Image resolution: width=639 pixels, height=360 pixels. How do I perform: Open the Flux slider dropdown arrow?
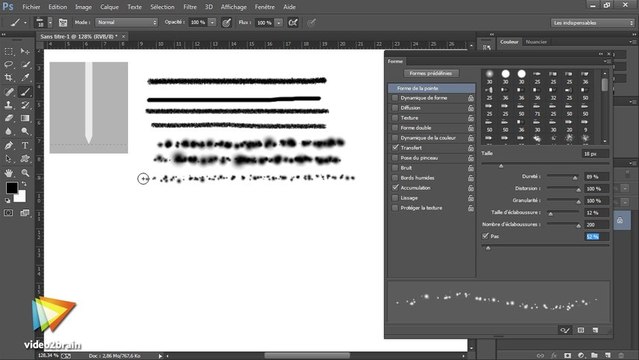[279, 23]
